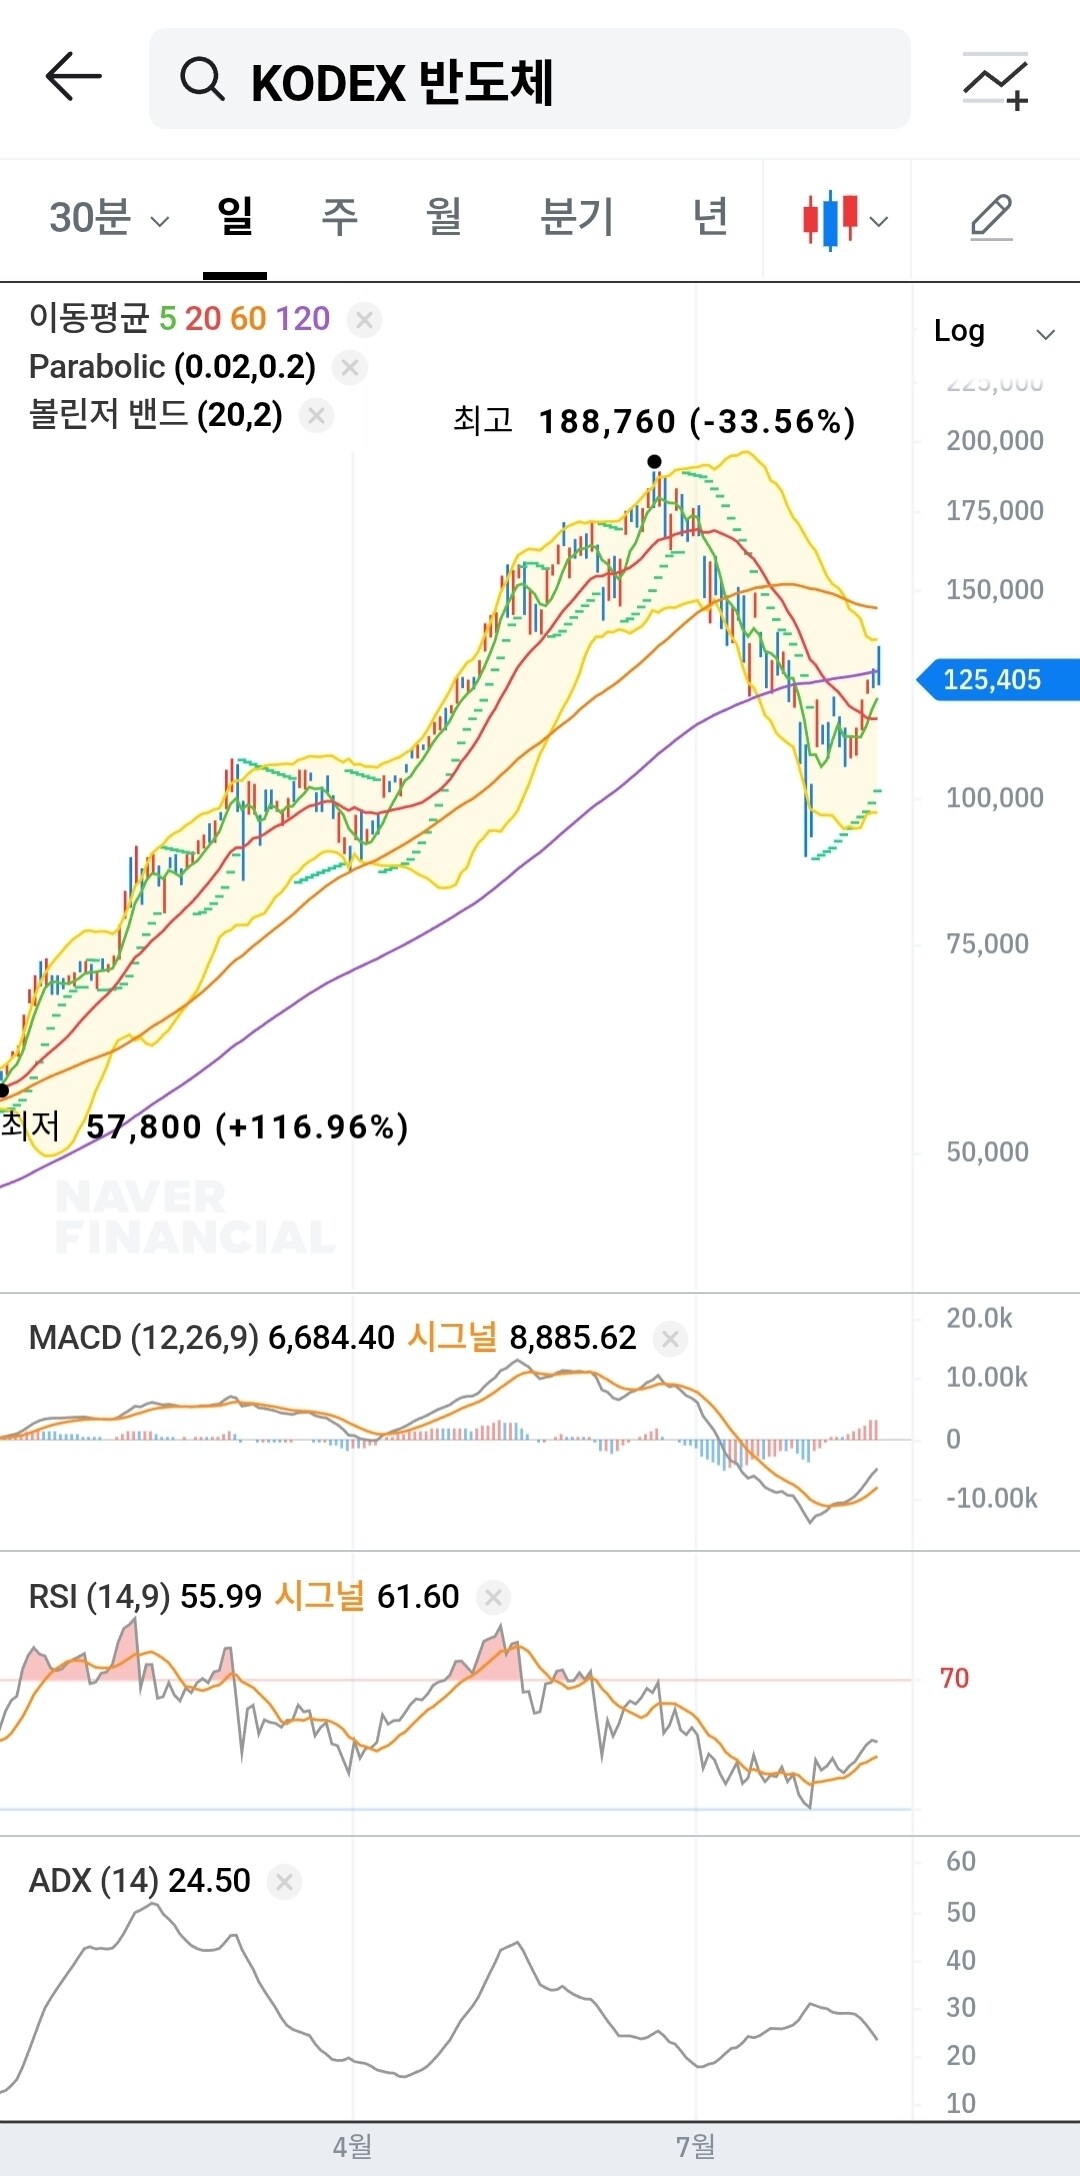Open the pencil drawing tool
The image size is (1080, 2176).
[992, 218]
